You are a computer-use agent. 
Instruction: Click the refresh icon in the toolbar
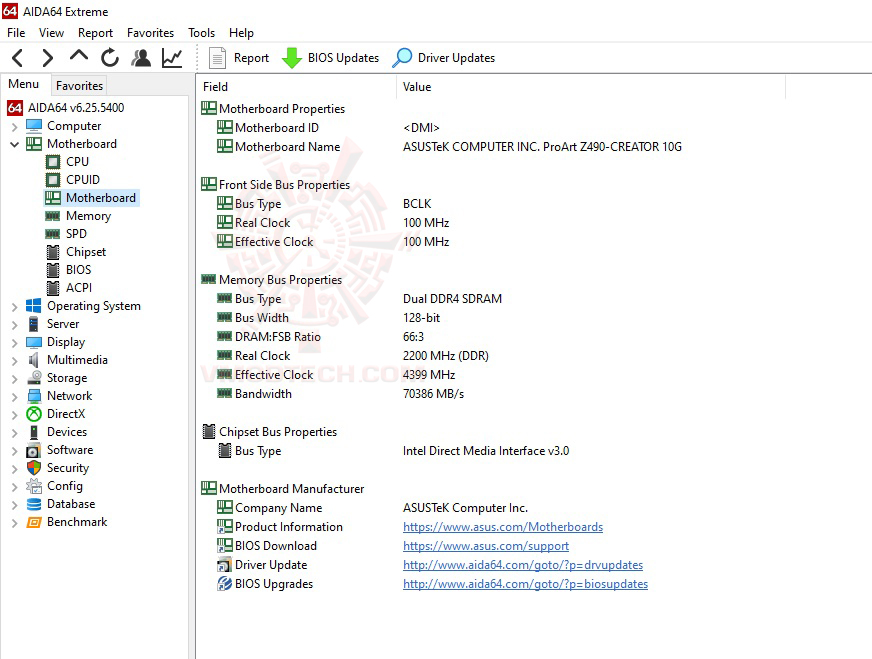click(110, 57)
